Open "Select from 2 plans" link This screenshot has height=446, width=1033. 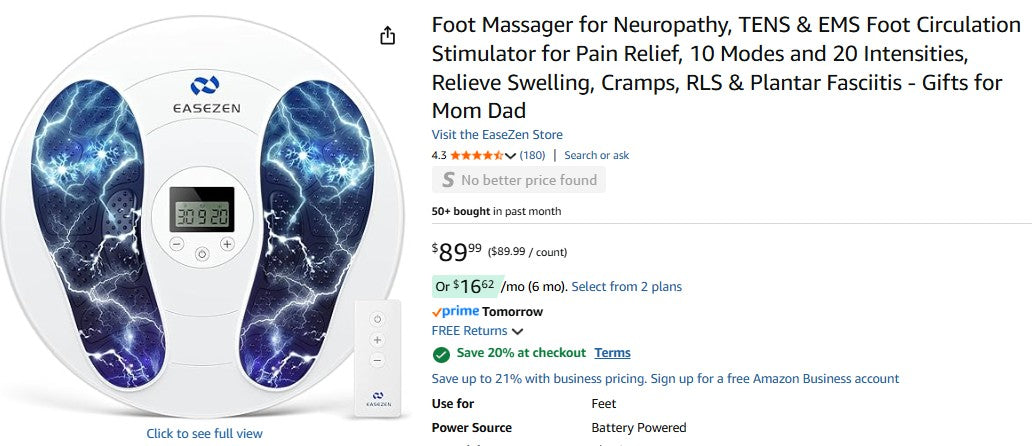[626, 287]
